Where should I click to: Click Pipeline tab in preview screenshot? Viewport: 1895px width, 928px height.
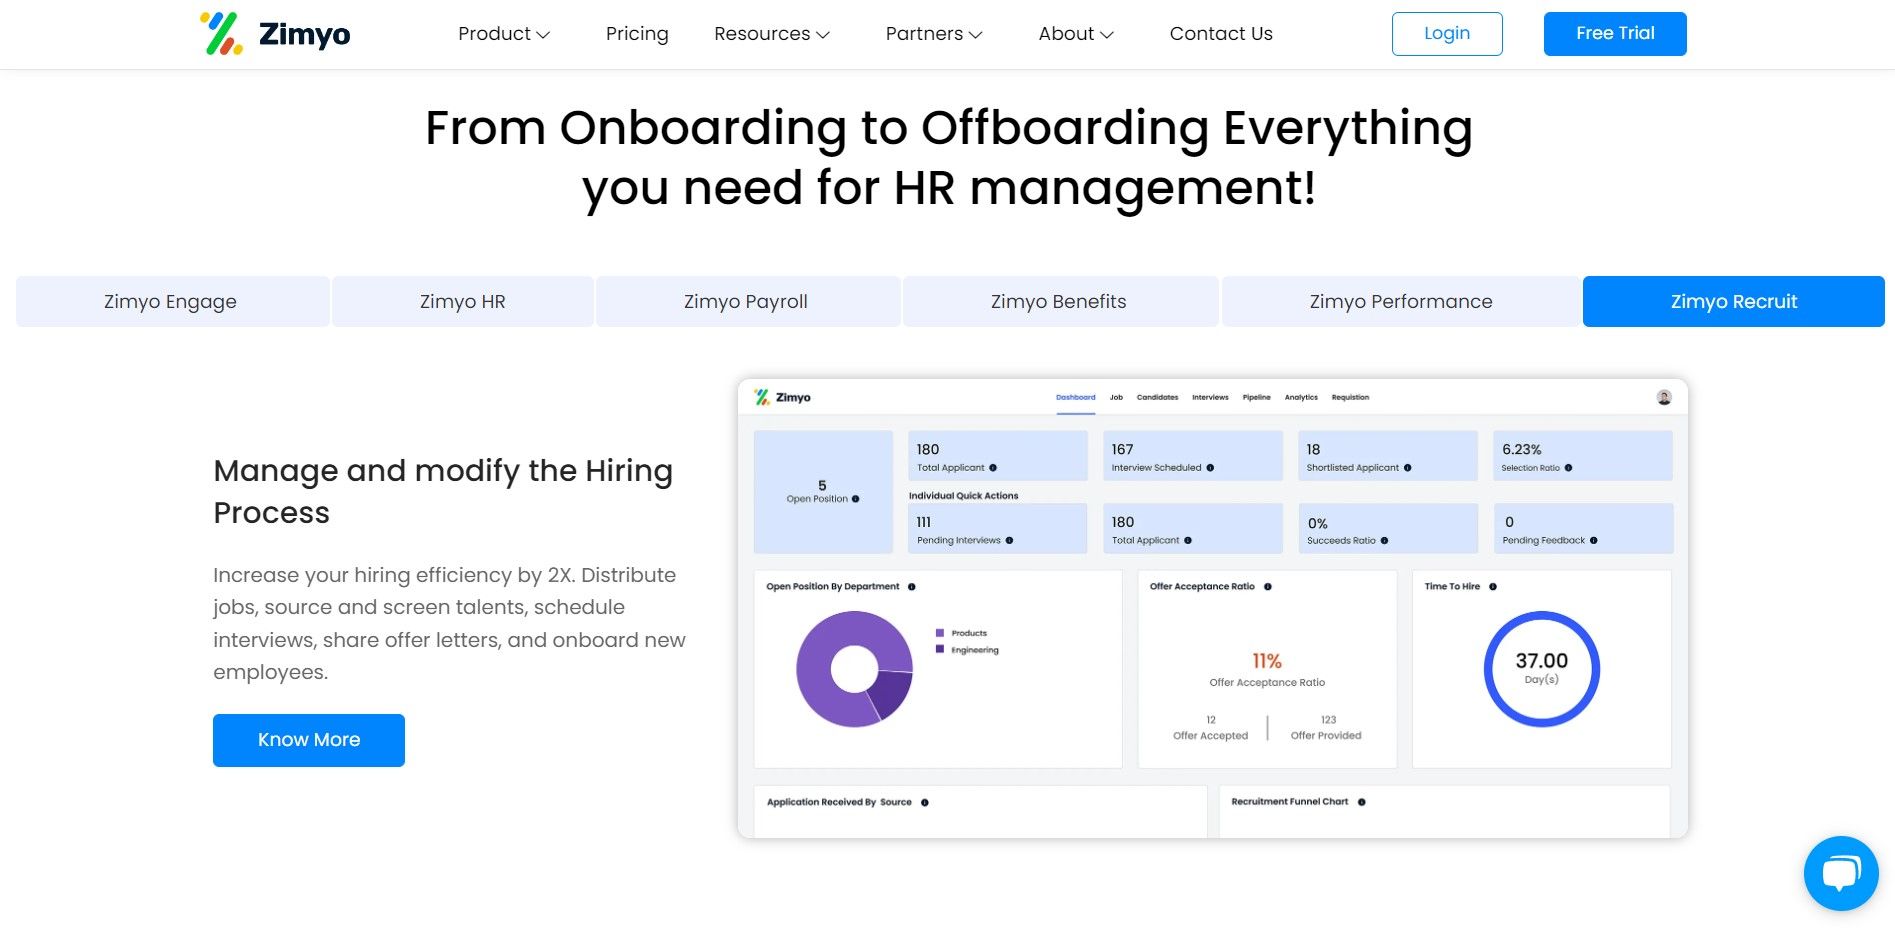click(1257, 398)
